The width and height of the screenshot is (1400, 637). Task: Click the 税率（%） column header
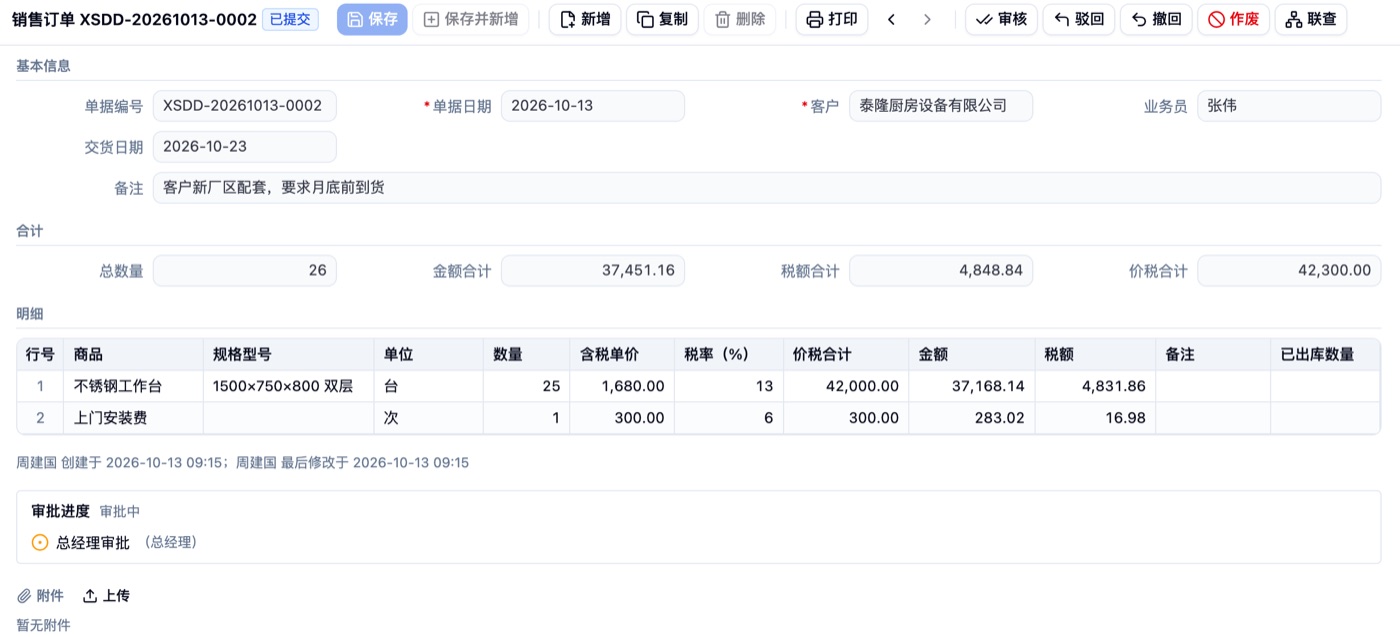tap(729, 354)
